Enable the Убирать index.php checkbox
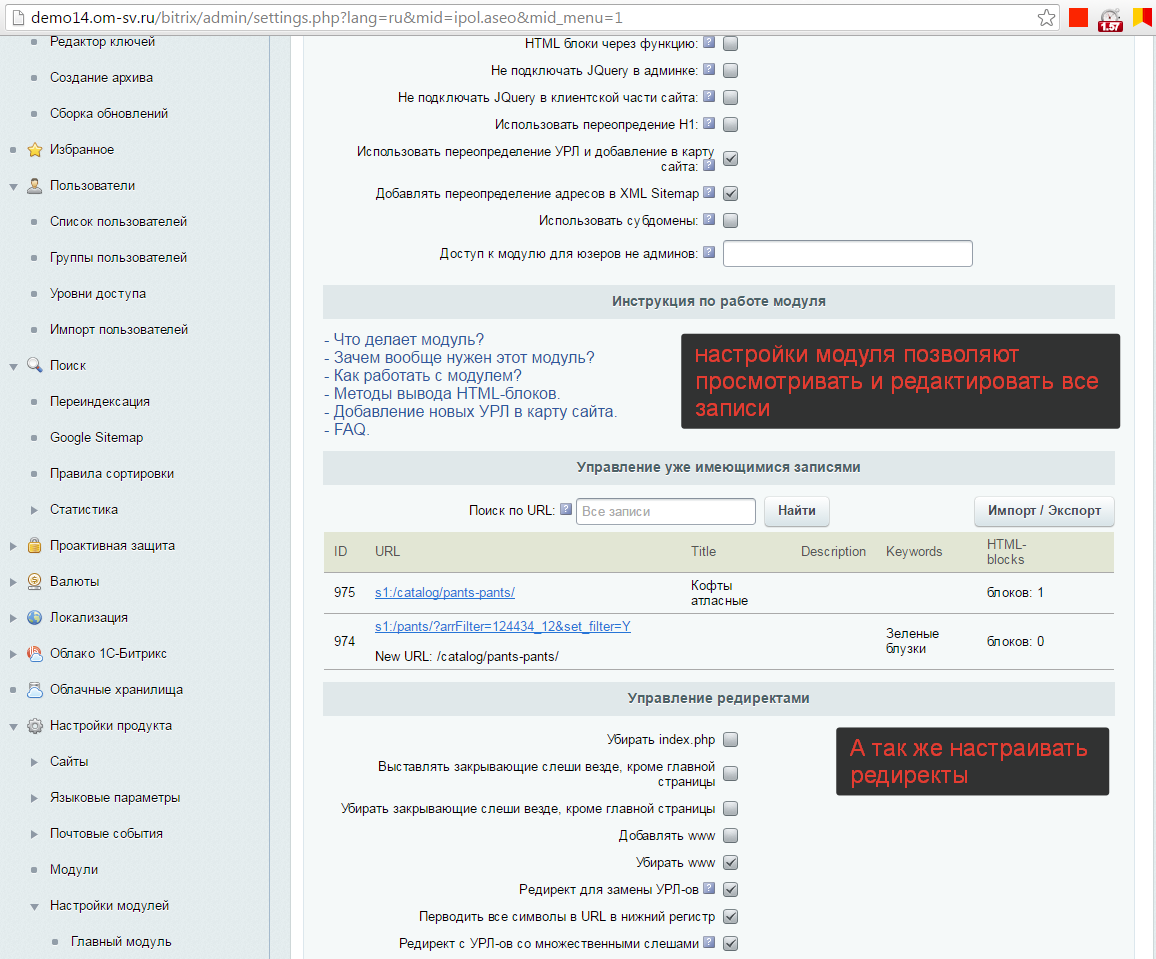The height and width of the screenshot is (959, 1156). pos(731,740)
